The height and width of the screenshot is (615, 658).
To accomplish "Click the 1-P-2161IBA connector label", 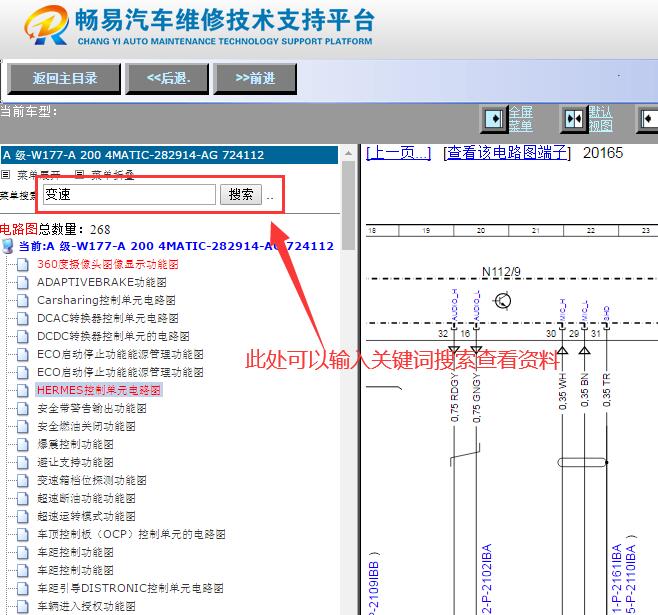I will [616, 579].
